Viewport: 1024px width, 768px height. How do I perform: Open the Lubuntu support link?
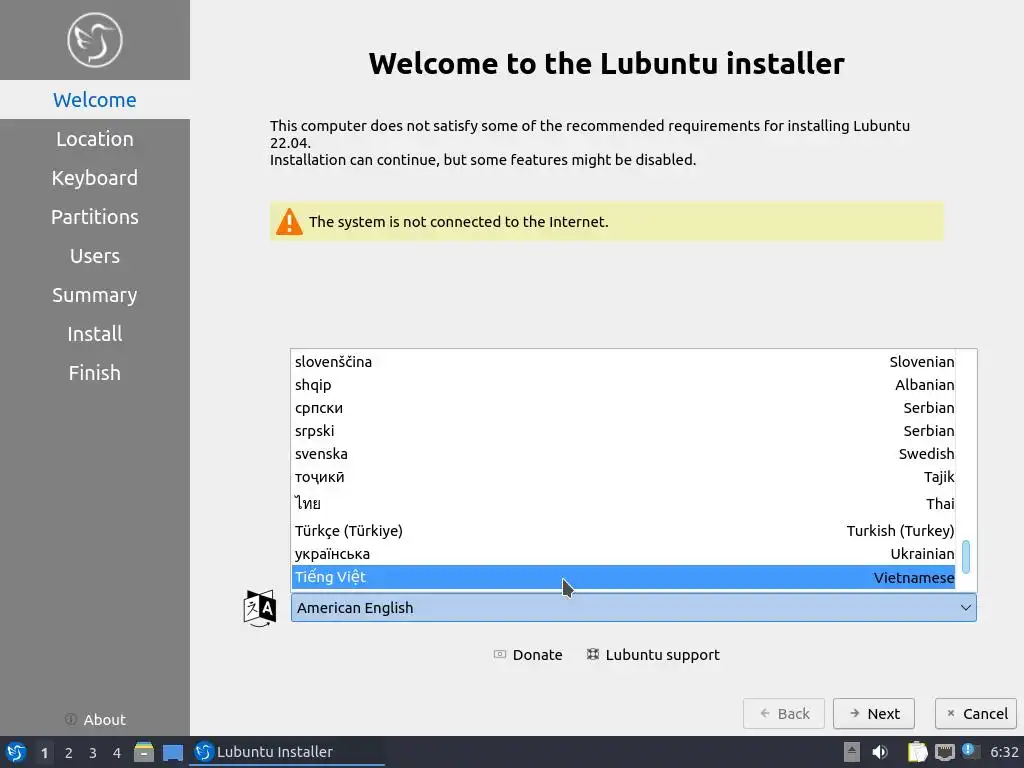[653, 655]
